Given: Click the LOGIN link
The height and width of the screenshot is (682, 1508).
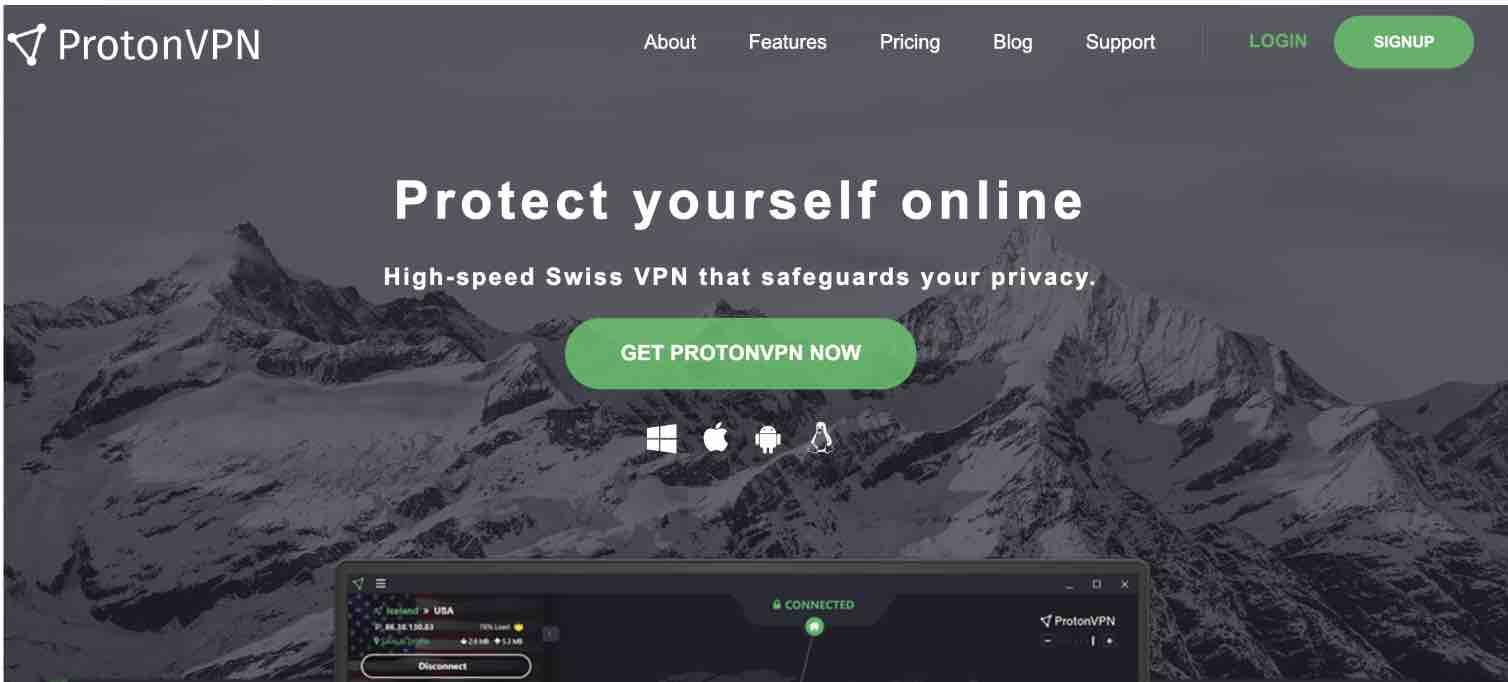Looking at the screenshot, I should [x=1278, y=41].
